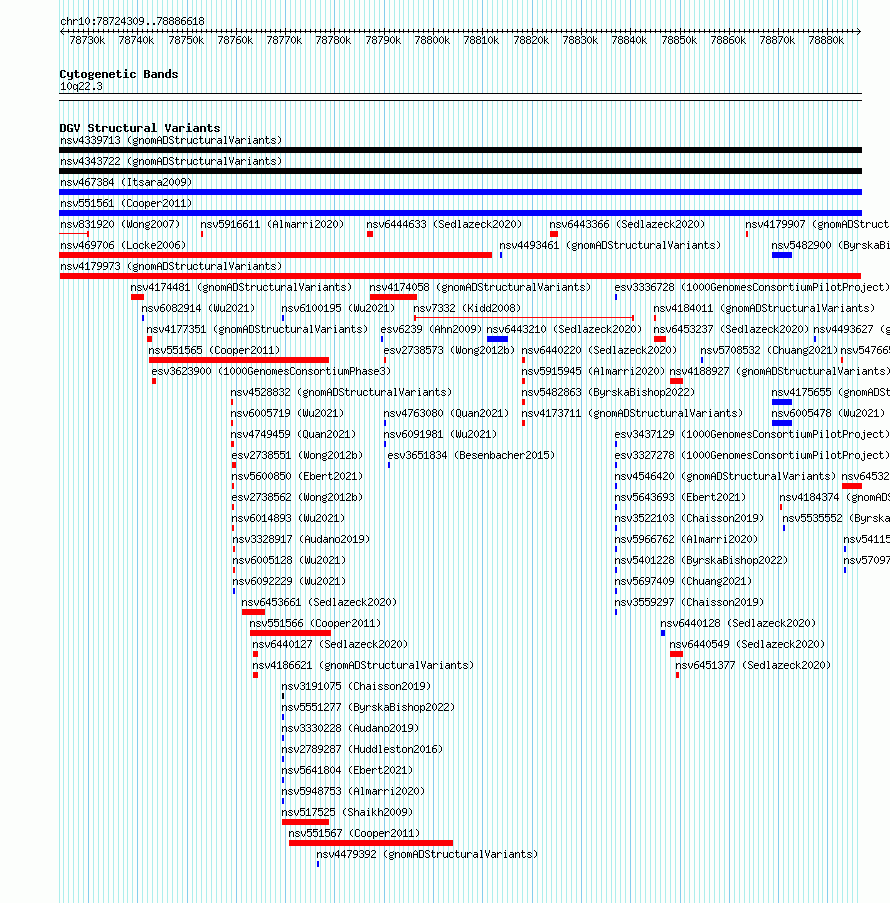Open nsv5482863 (ByrskaBishop2022) label

(x=608, y=393)
